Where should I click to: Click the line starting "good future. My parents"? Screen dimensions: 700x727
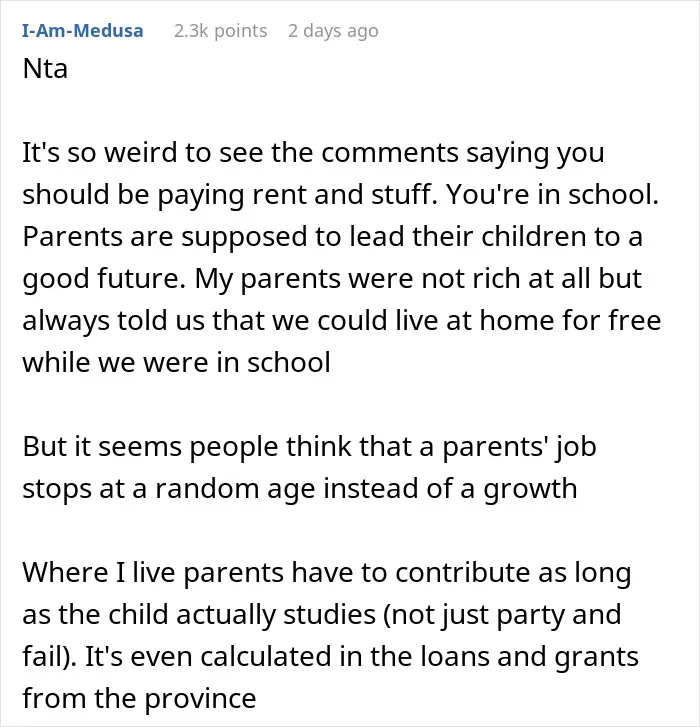[332, 279]
